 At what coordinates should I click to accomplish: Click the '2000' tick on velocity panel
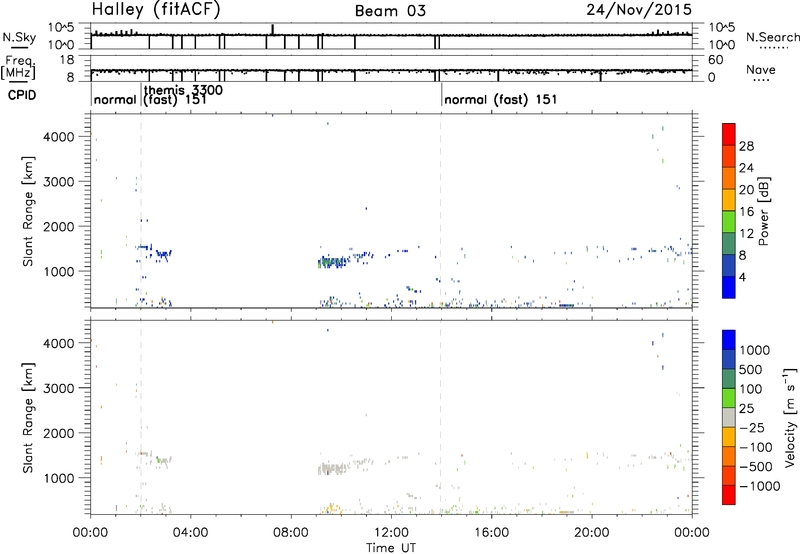tap(58, 433)
